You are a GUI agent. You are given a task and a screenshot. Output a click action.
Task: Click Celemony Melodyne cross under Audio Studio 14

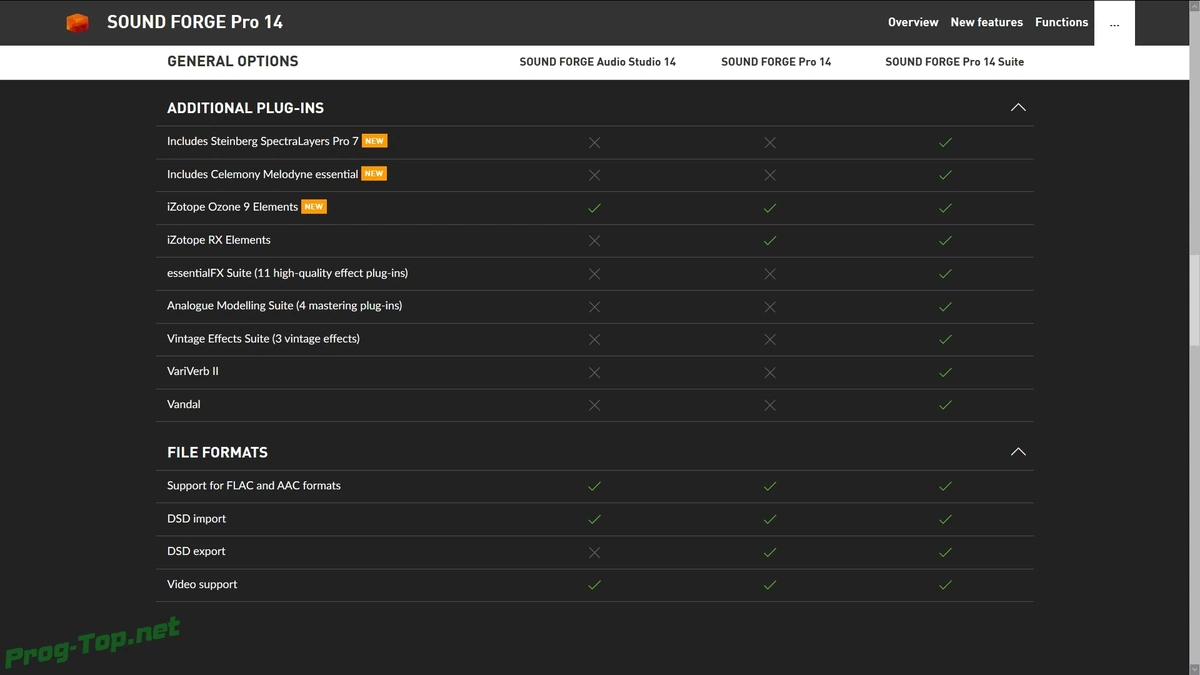[594, 175]
